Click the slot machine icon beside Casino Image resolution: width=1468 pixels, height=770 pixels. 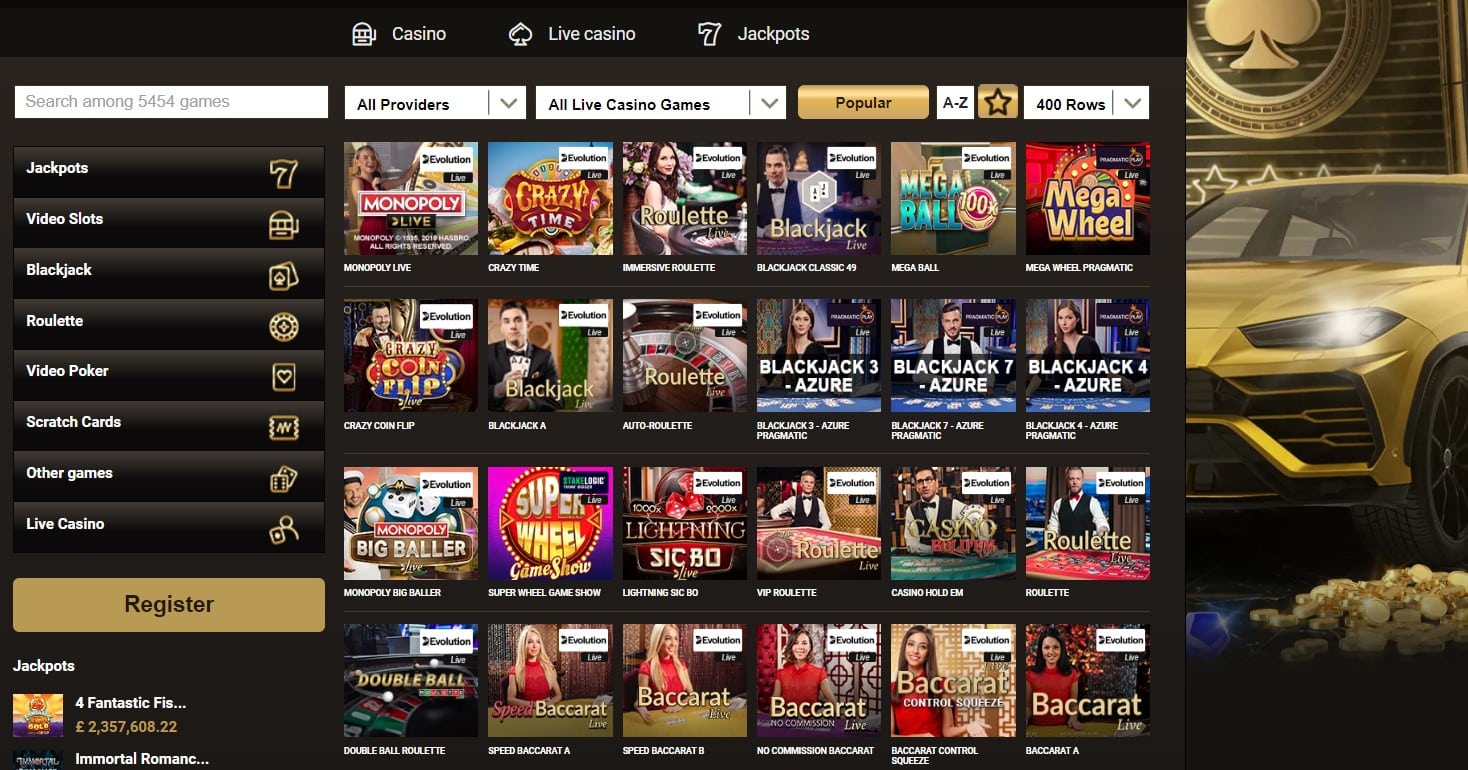click(364, 34)
